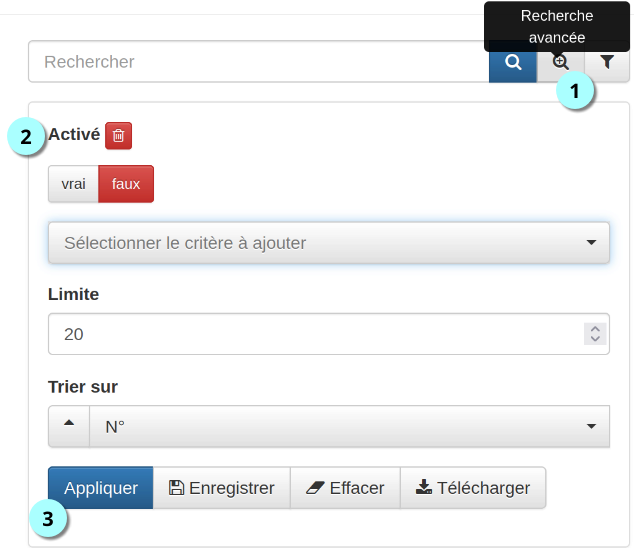
Task: Delete the Activé criterion with trash icon
Action: click(x=118, y=135)
